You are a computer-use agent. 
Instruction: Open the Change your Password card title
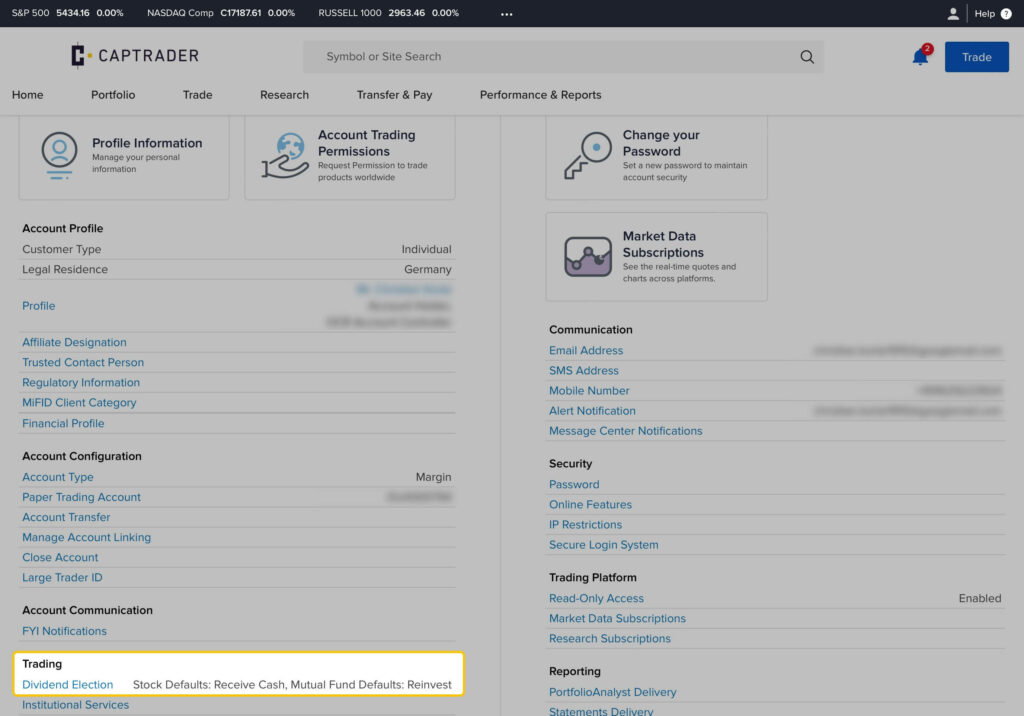coord(660,143)
